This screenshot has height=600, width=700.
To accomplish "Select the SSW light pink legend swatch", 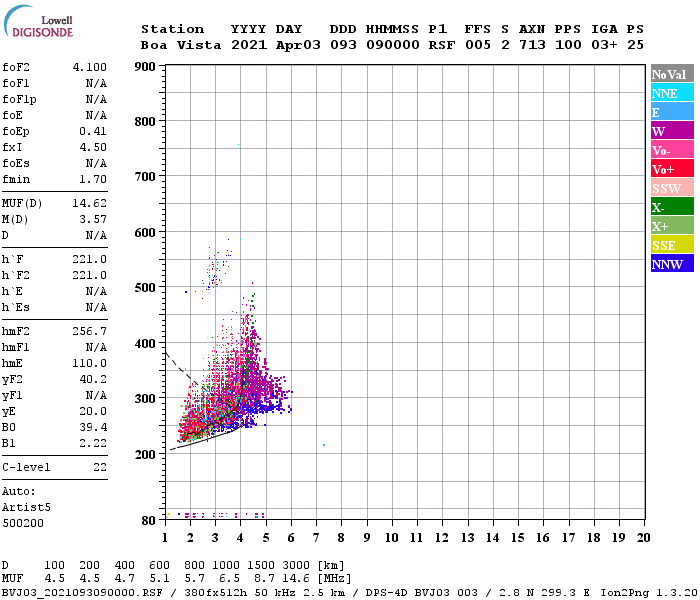I will pyautogui.click(x=672, y=188).
